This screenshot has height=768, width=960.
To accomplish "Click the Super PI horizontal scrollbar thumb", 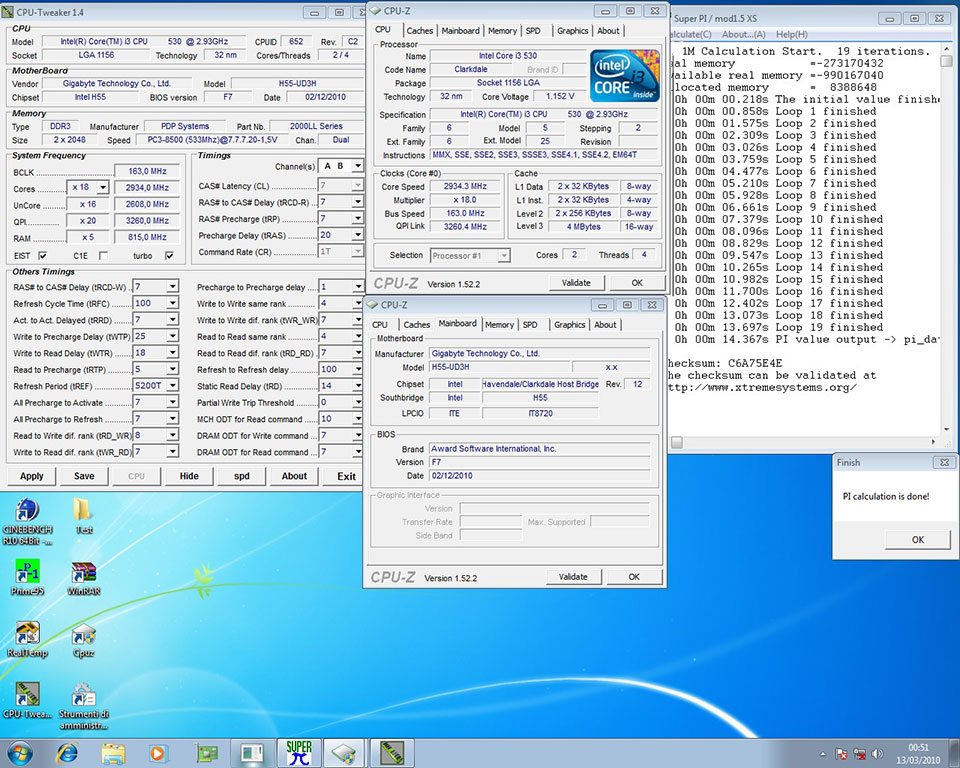I will (677, 442).
